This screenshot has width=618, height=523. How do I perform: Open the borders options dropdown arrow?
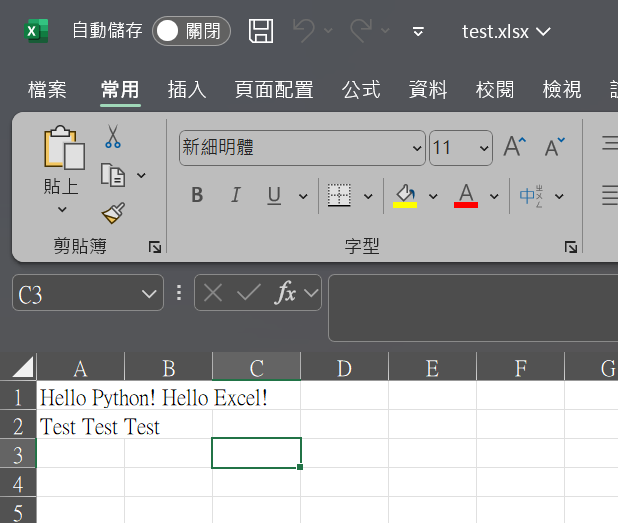point(368,196)
